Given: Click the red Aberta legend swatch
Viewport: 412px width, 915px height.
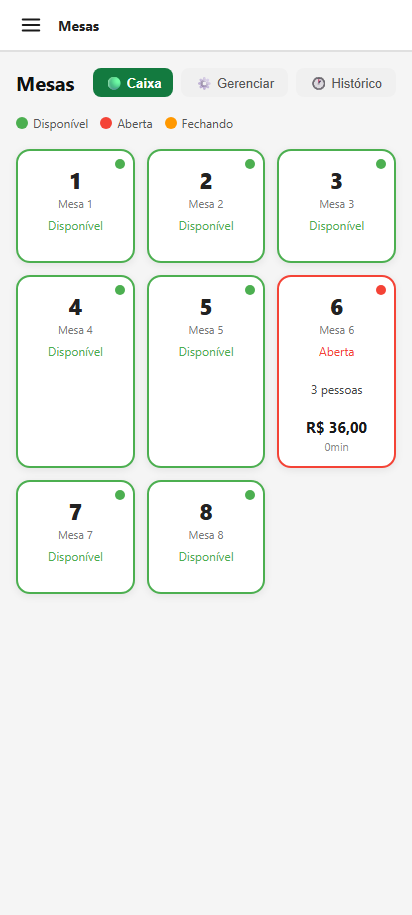Looking at the screenshot, I should tap(106, 123).
